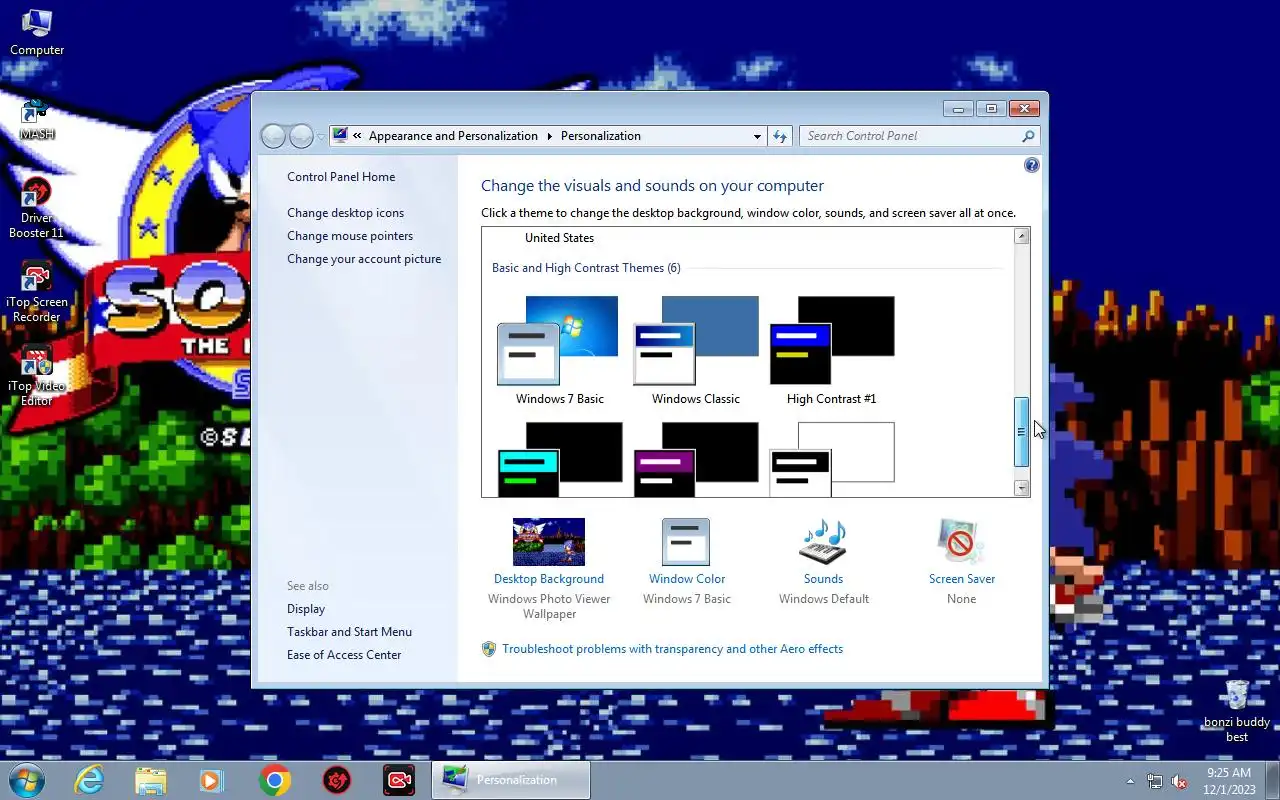Go back using the Back arrow button

[x=273, y=136]
